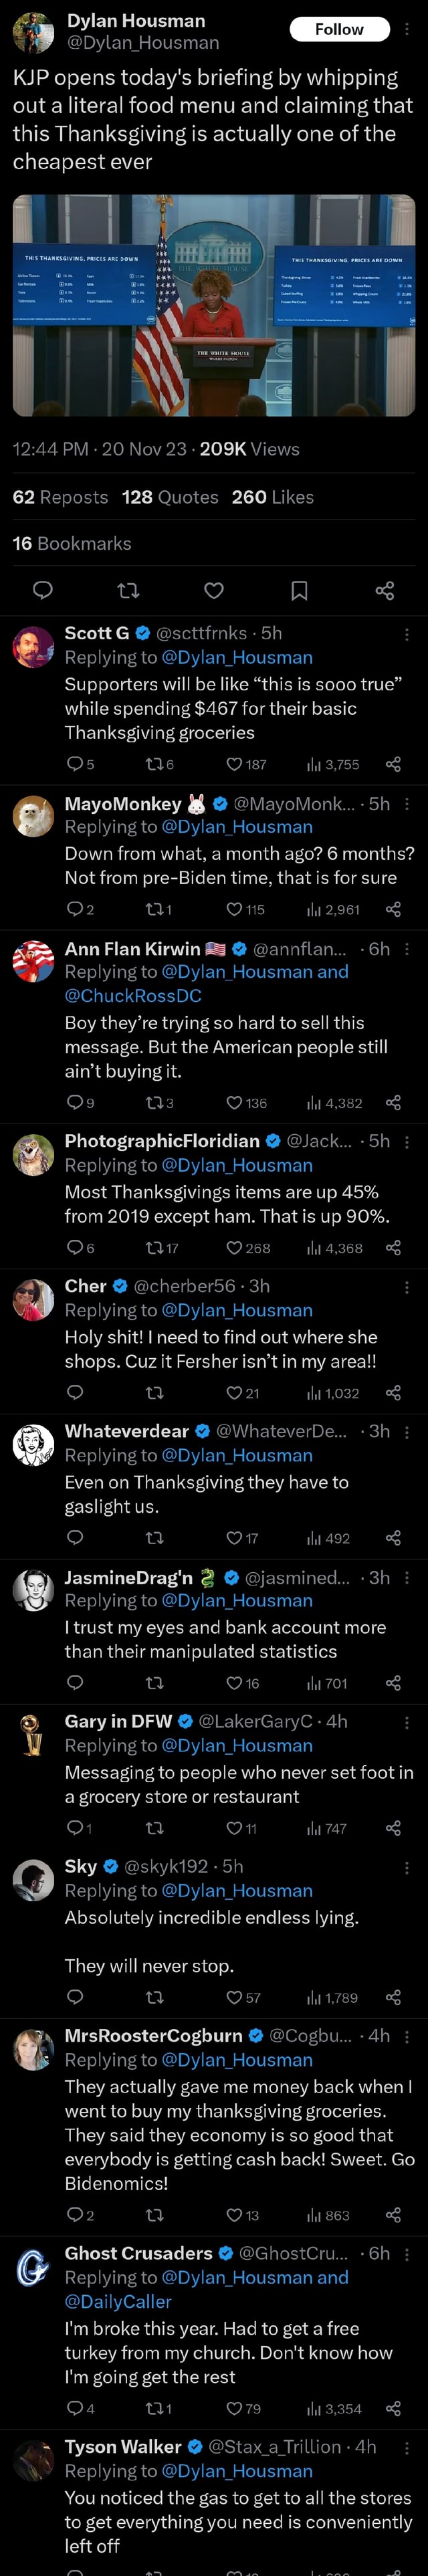Image resolution: width=428 pixels, height=2576 pixels.
Task: Open the White House briefing video thumbnail
Action: (214, 305)
